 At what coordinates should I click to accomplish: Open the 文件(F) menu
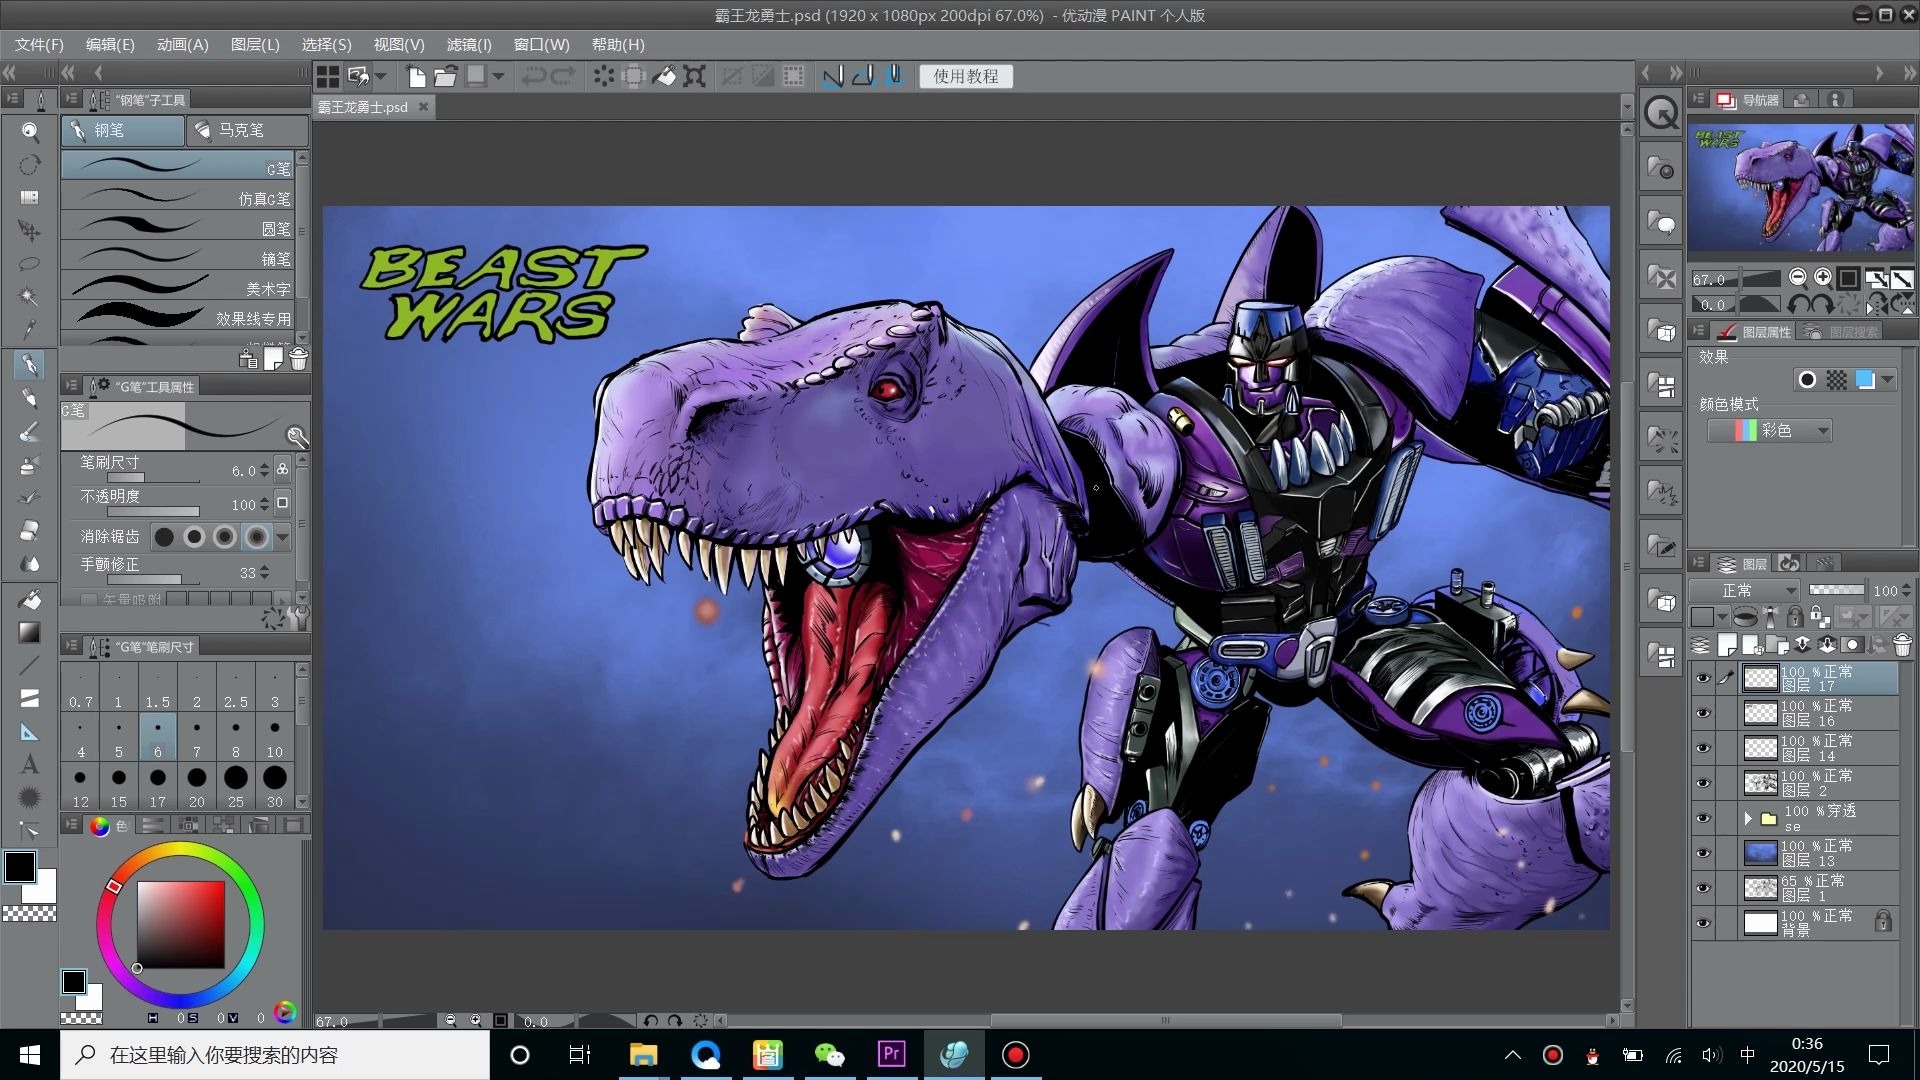pos(39,45)
